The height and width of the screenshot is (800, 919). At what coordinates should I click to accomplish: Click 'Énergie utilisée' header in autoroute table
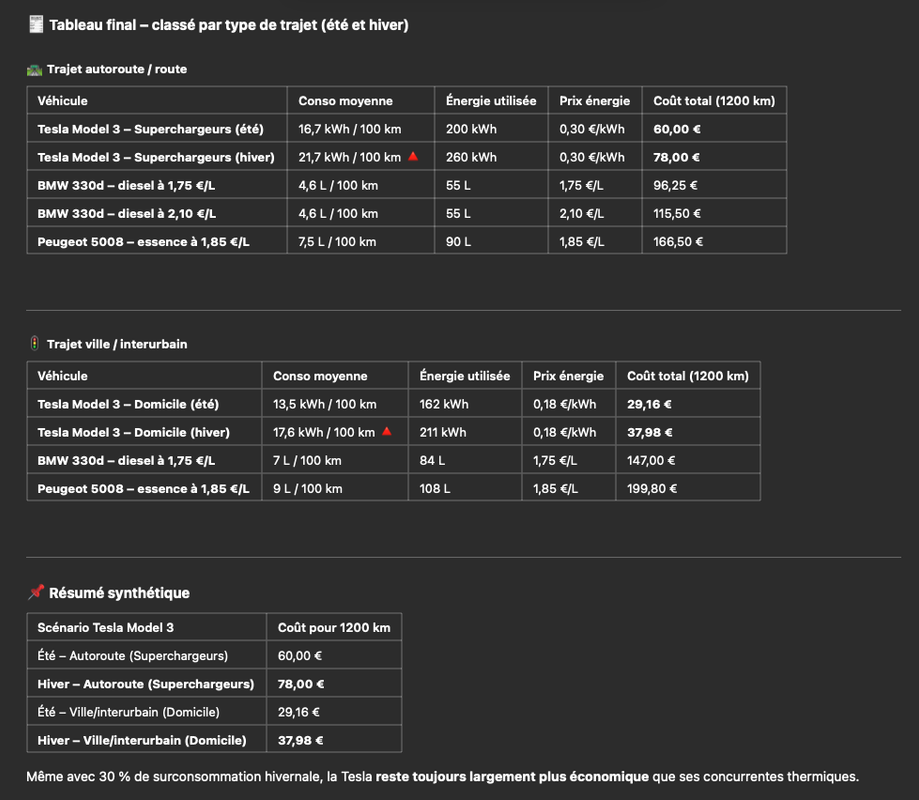coord(491,101)
